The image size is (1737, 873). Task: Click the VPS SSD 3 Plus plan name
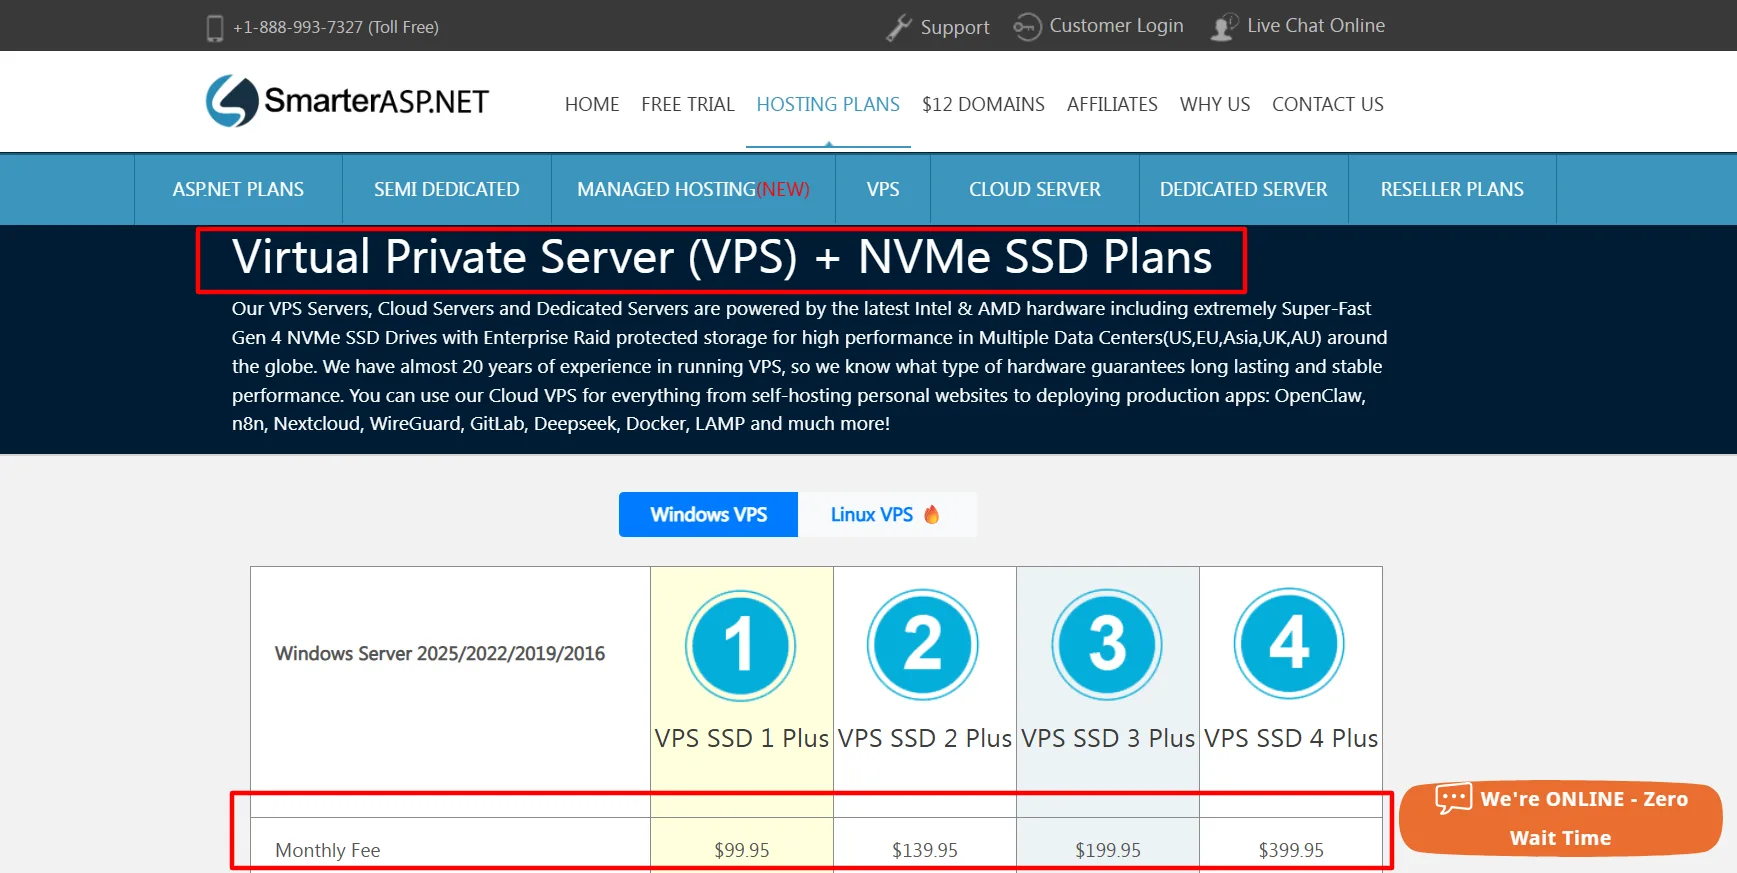(1108, 738)
